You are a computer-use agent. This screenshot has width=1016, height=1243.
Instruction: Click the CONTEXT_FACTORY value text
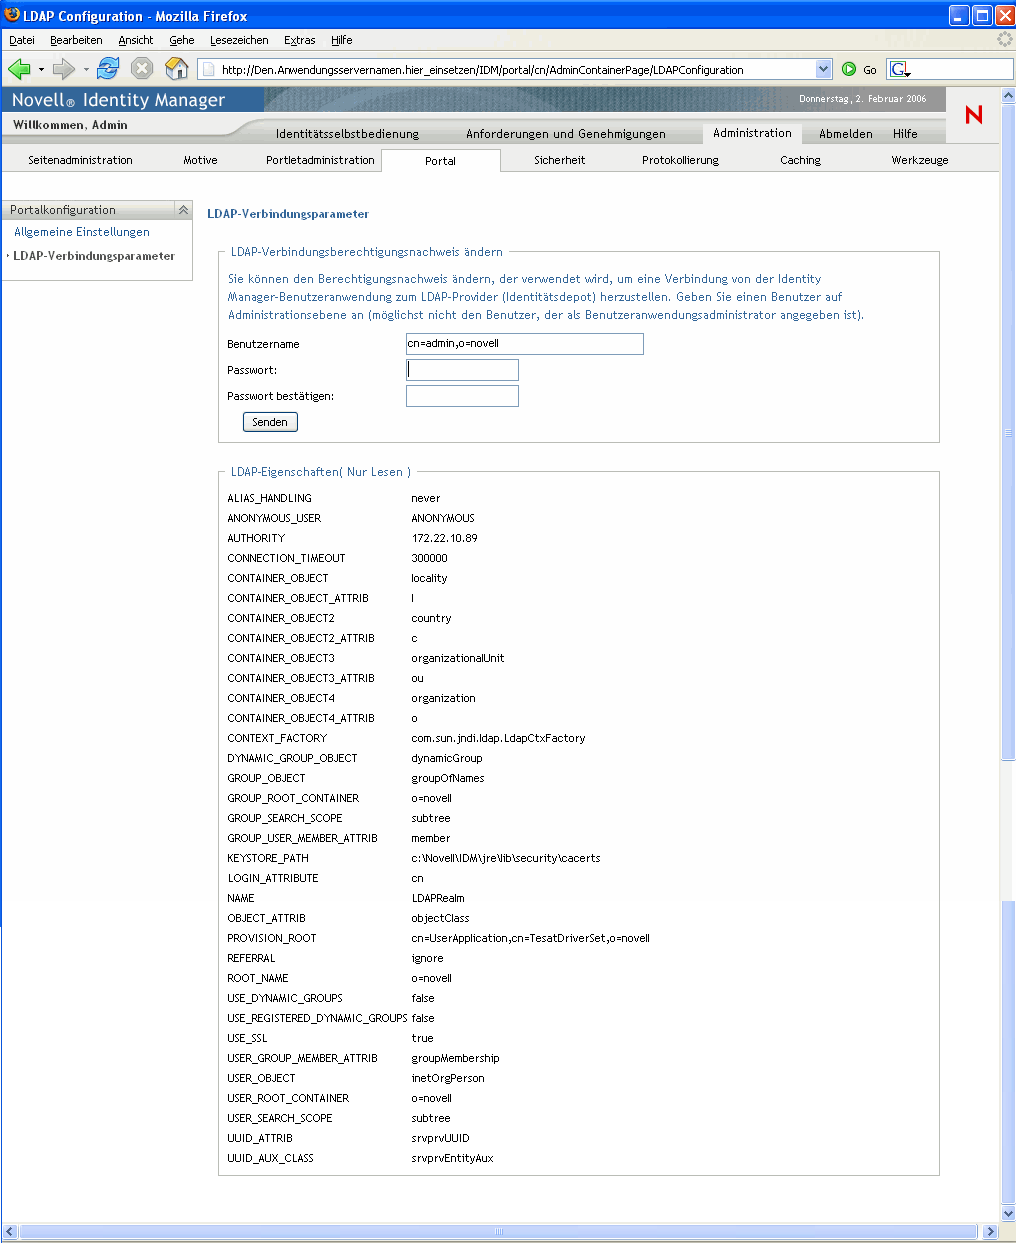click(498, 738)
